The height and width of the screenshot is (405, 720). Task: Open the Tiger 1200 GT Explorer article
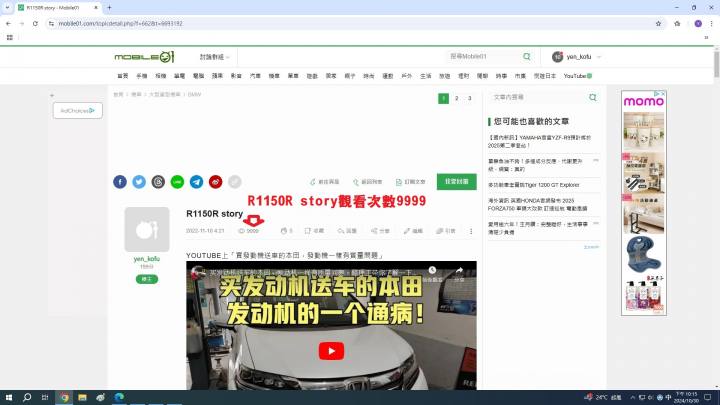[x=533, y=185]
